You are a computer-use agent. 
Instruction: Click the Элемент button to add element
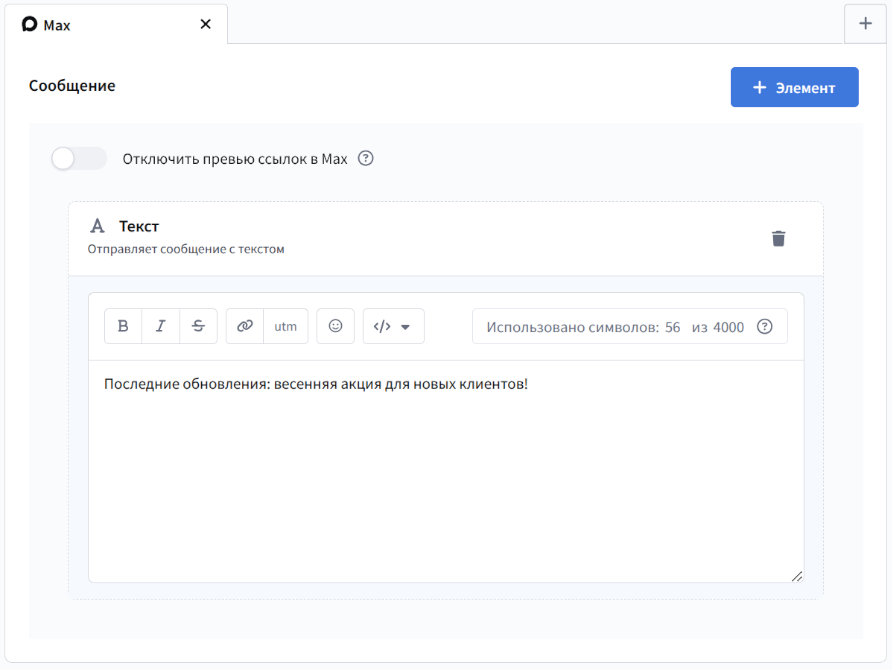tap(794, 87)
